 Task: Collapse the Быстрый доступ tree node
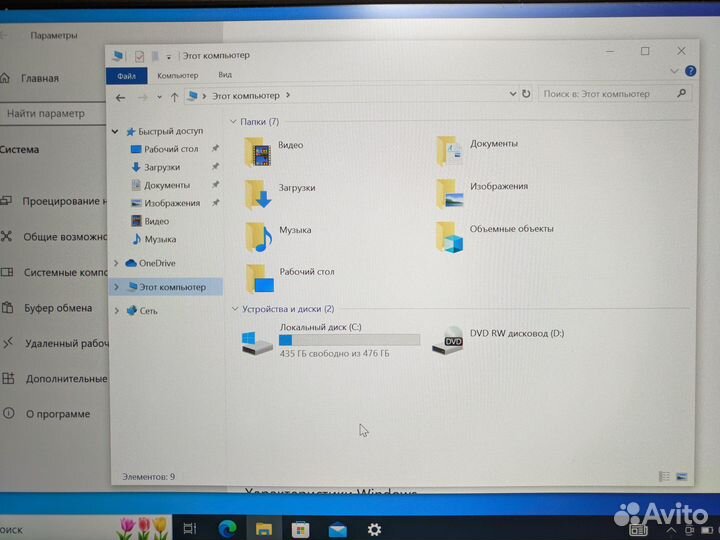click(115, 132)
